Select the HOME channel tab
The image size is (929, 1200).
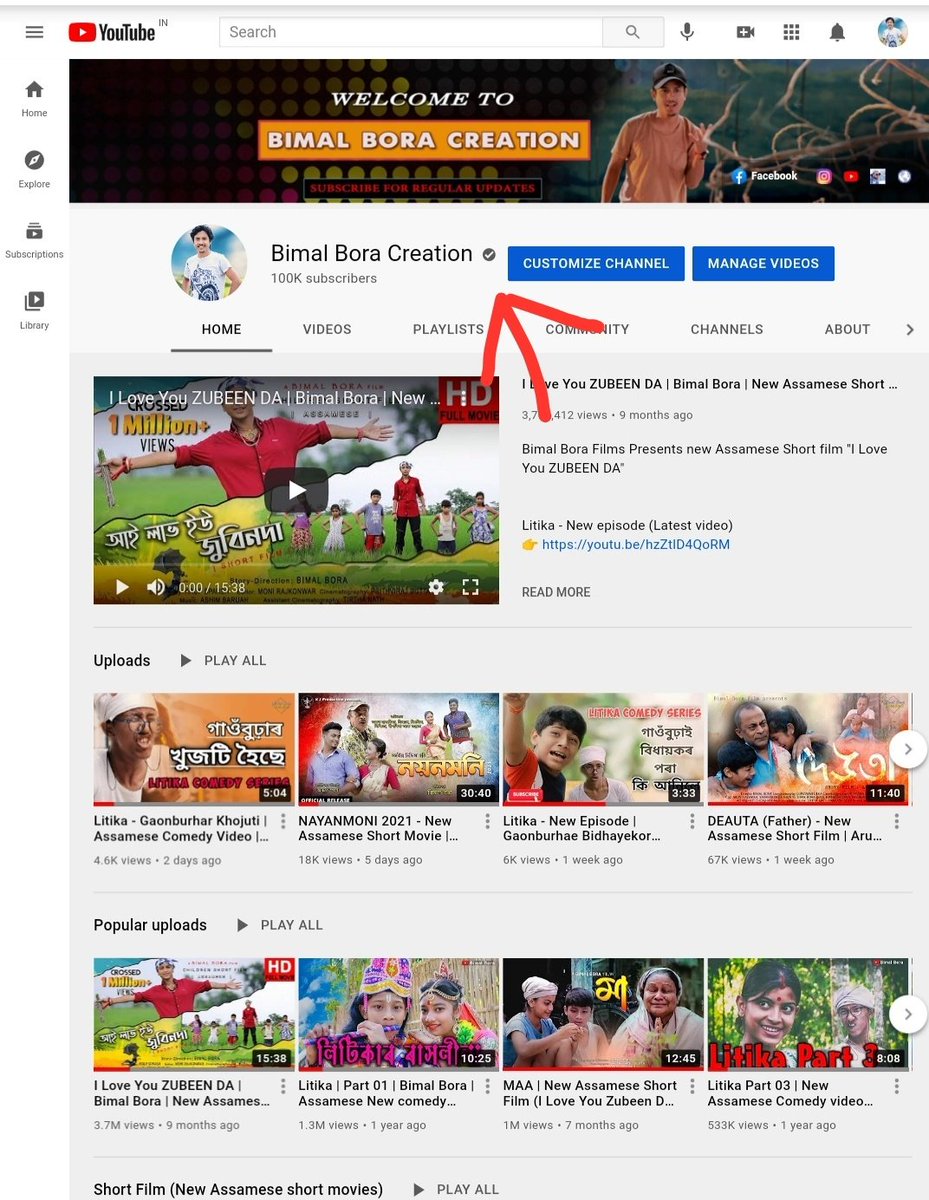[x=221, y=329]
